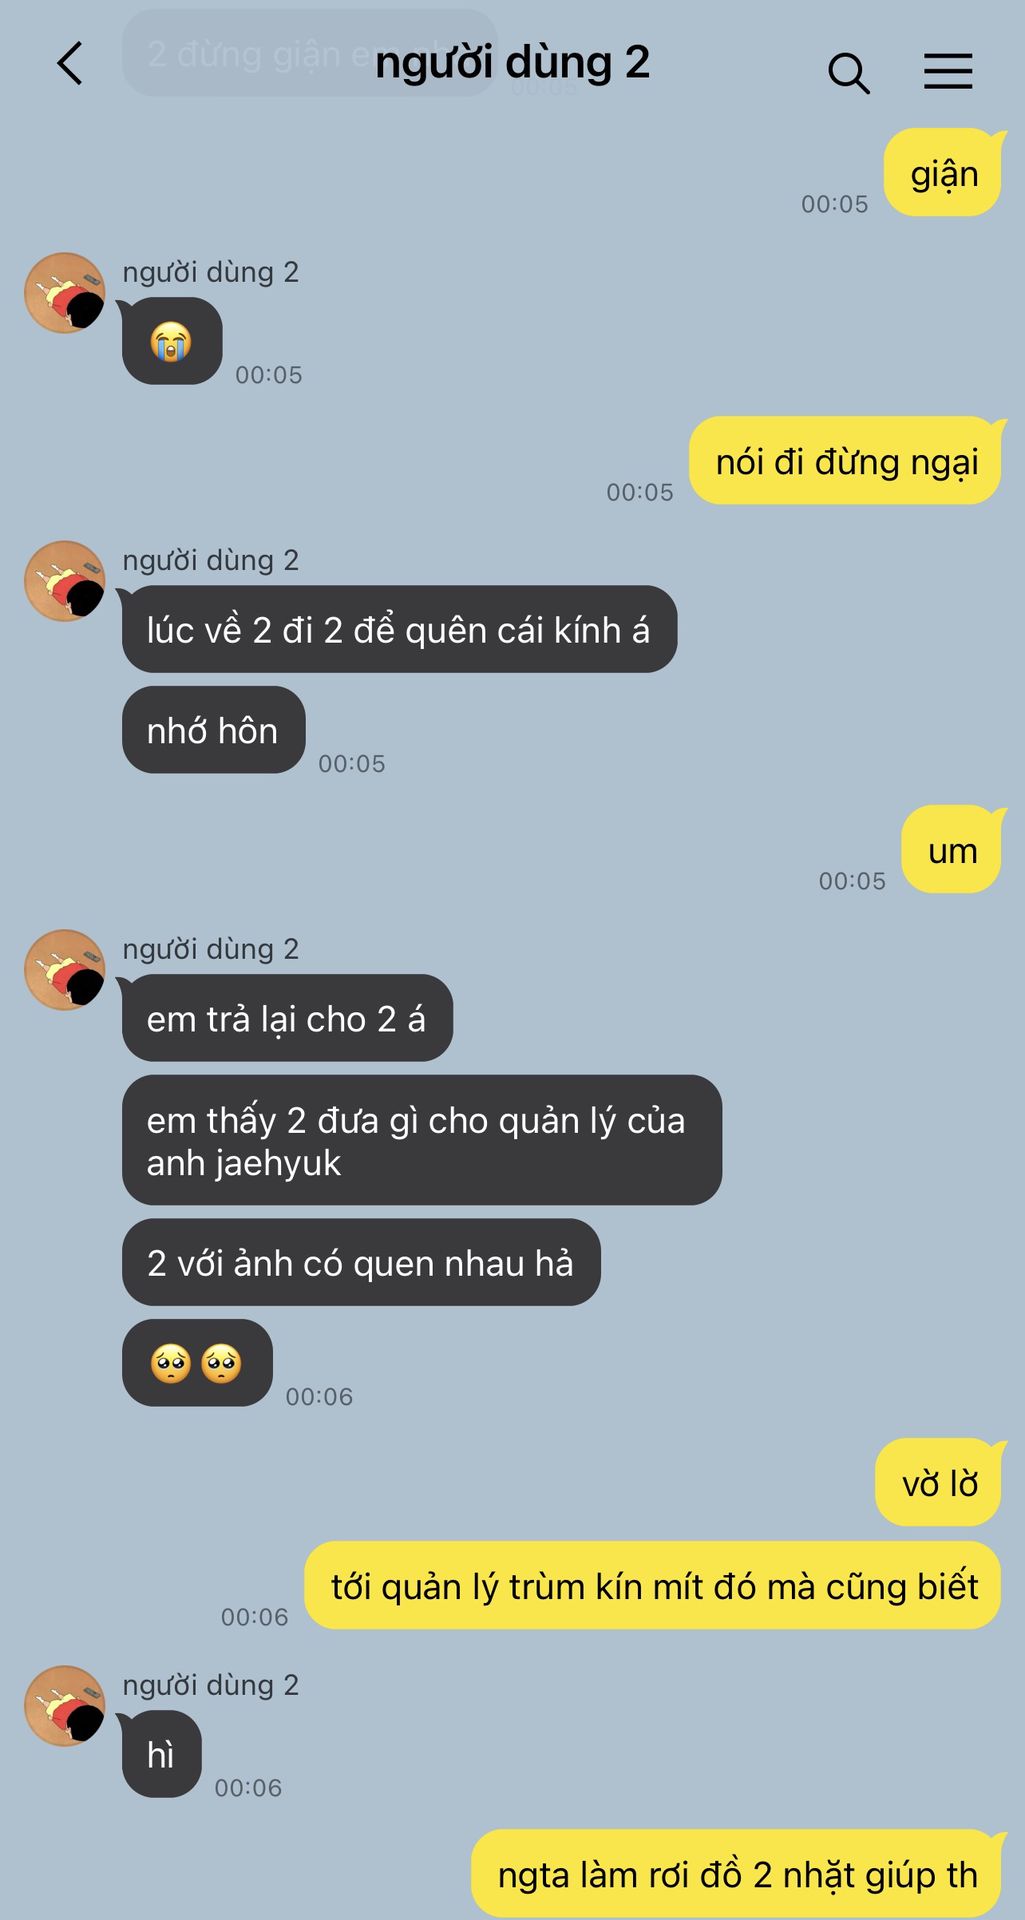Select 'tới quản lý trùm kín mít' message

click(653, 1586)
